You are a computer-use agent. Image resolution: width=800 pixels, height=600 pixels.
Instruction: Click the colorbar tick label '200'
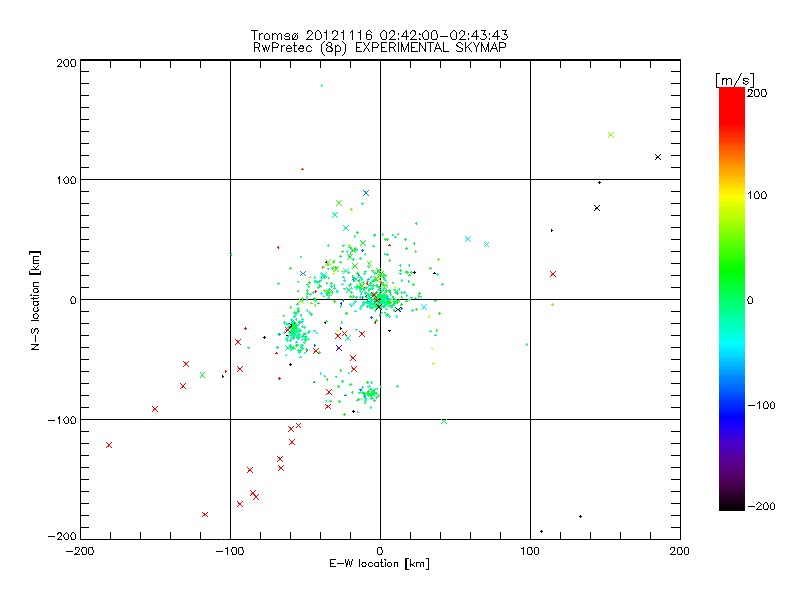(x=757, y=93)
